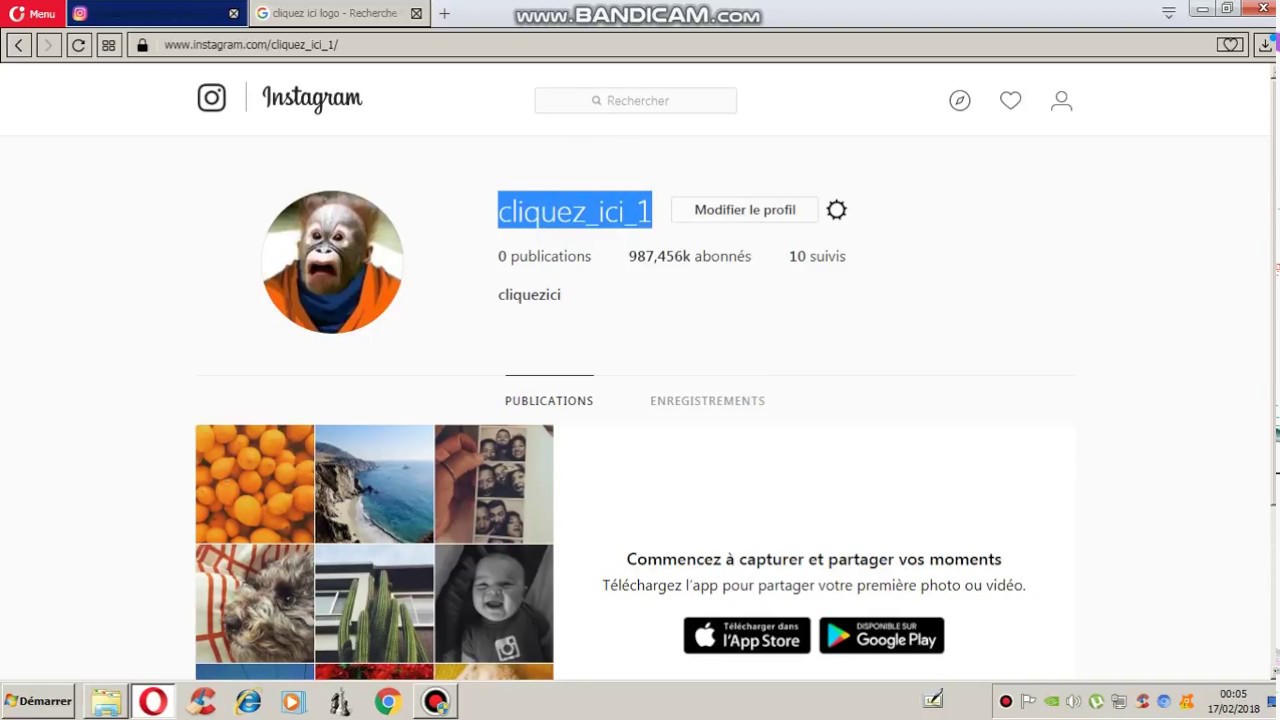Click the laughing baby photo thumbnail
The image size is (1280, 720).
tap(494, 603)
